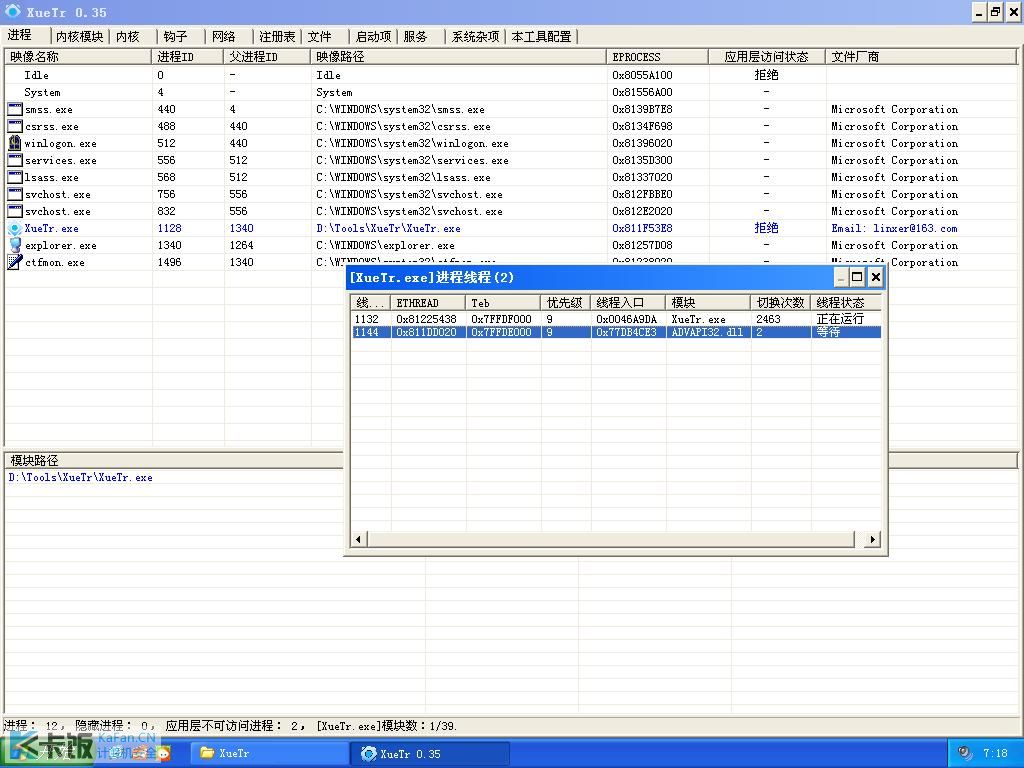Viewport: 1024px width, 768px height.
Task: Sort threads by Teb column header
Action: [504, 302]
